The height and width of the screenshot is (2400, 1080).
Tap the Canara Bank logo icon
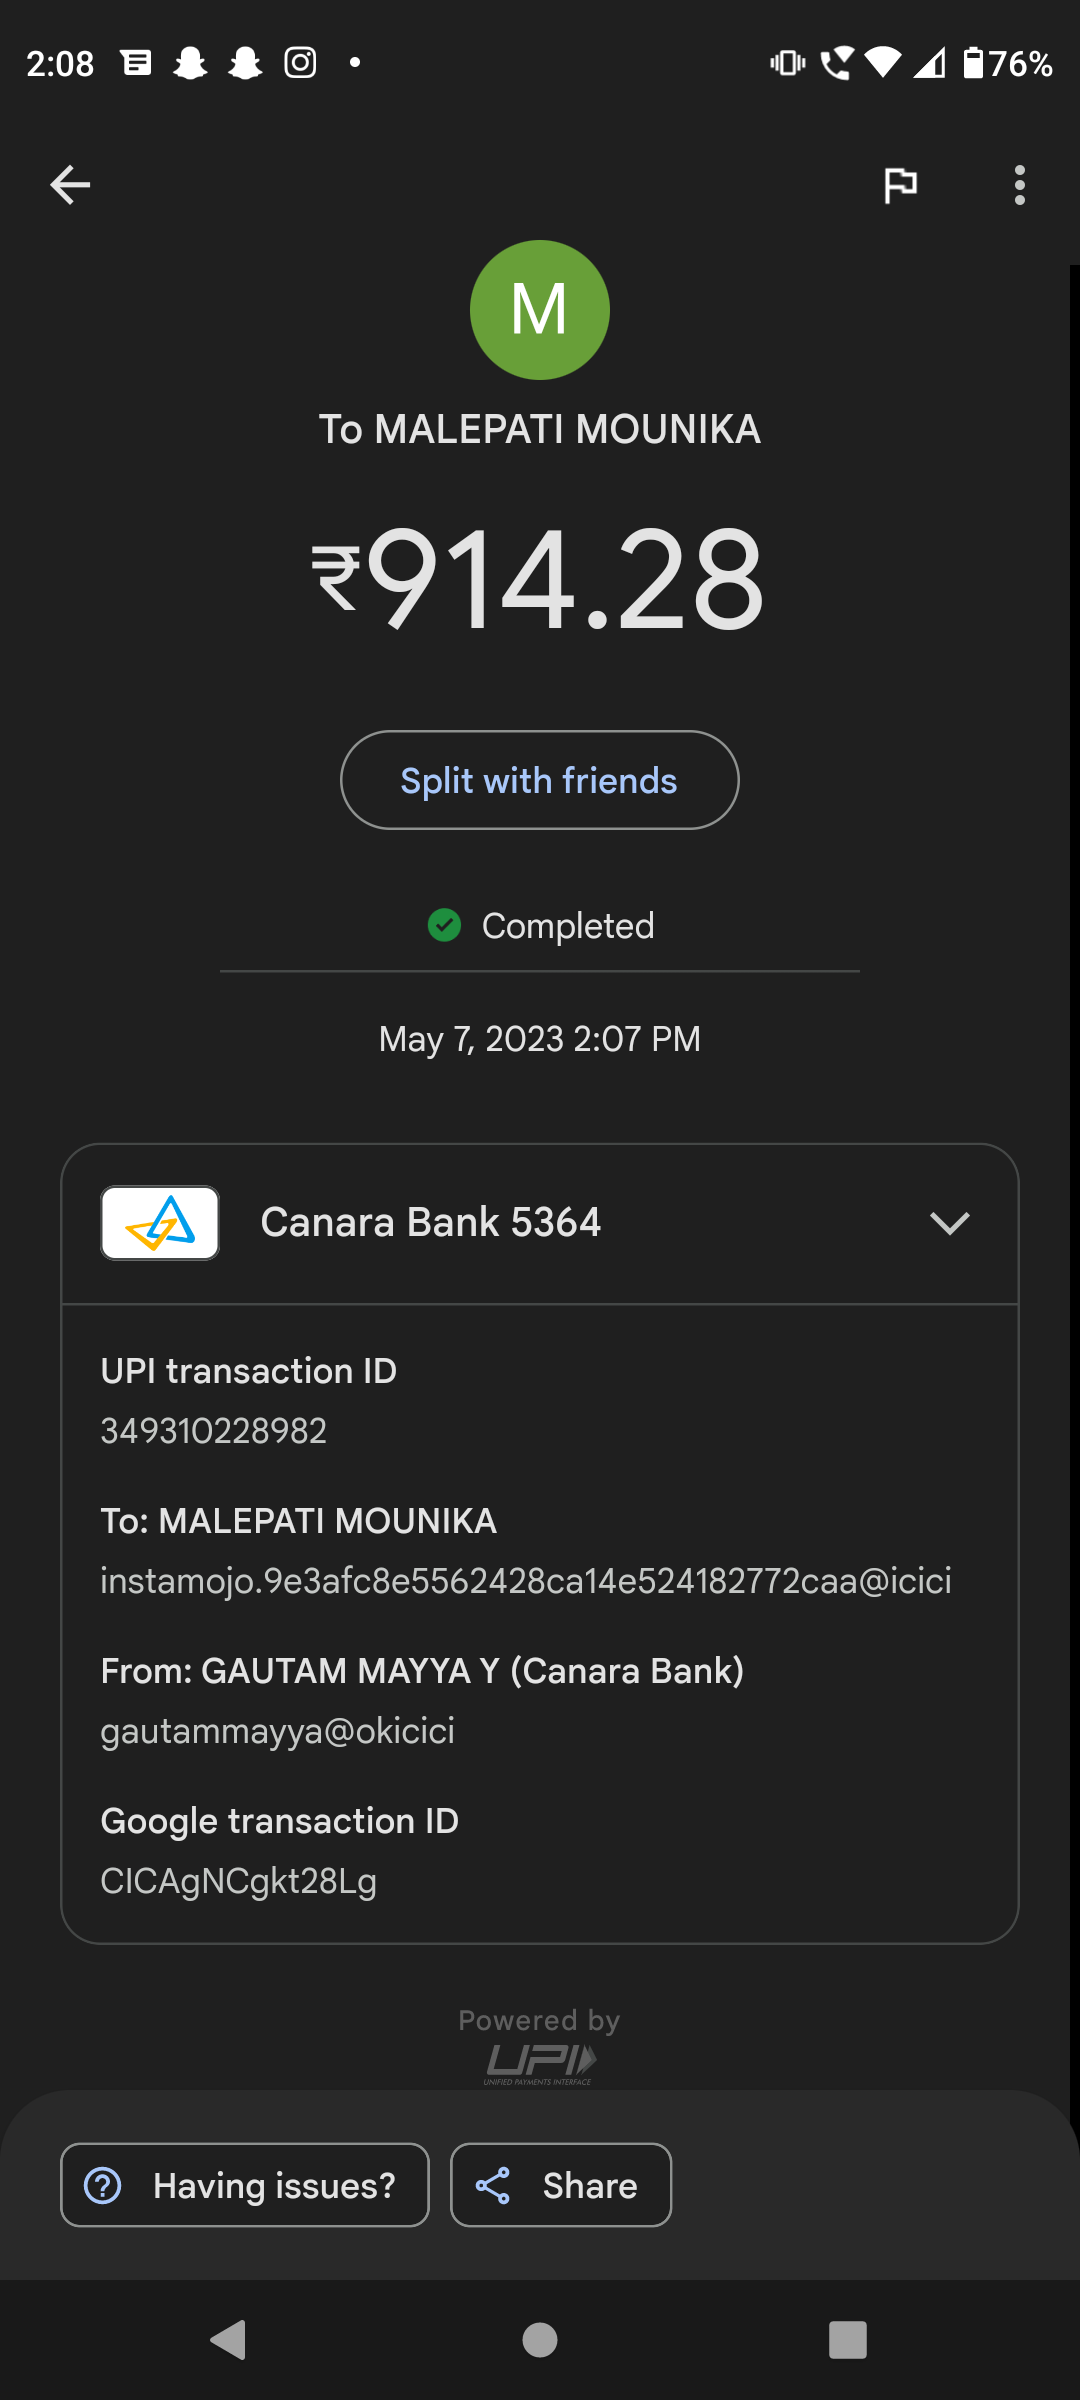click(160, 1223)
